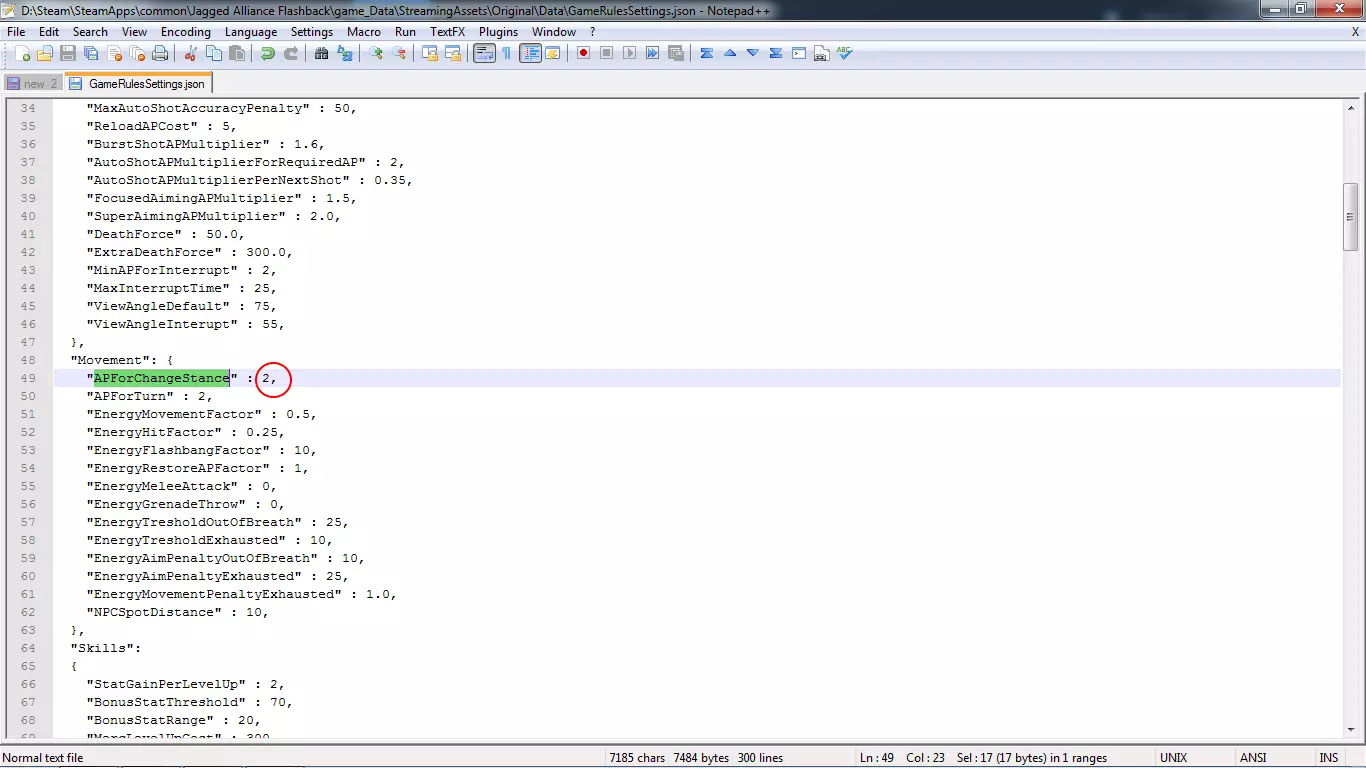Click the blue jump-to-first toolbar icon
The image size is (1366, 768).
[x=706, y=53]
